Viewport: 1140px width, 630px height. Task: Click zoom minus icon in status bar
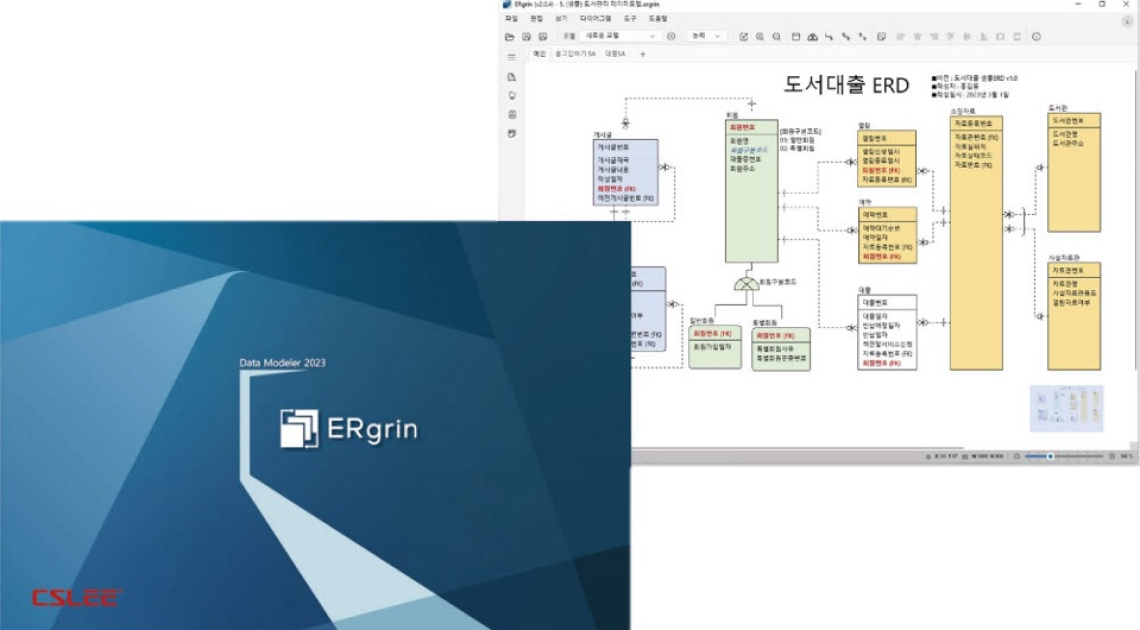[1017, 456]
